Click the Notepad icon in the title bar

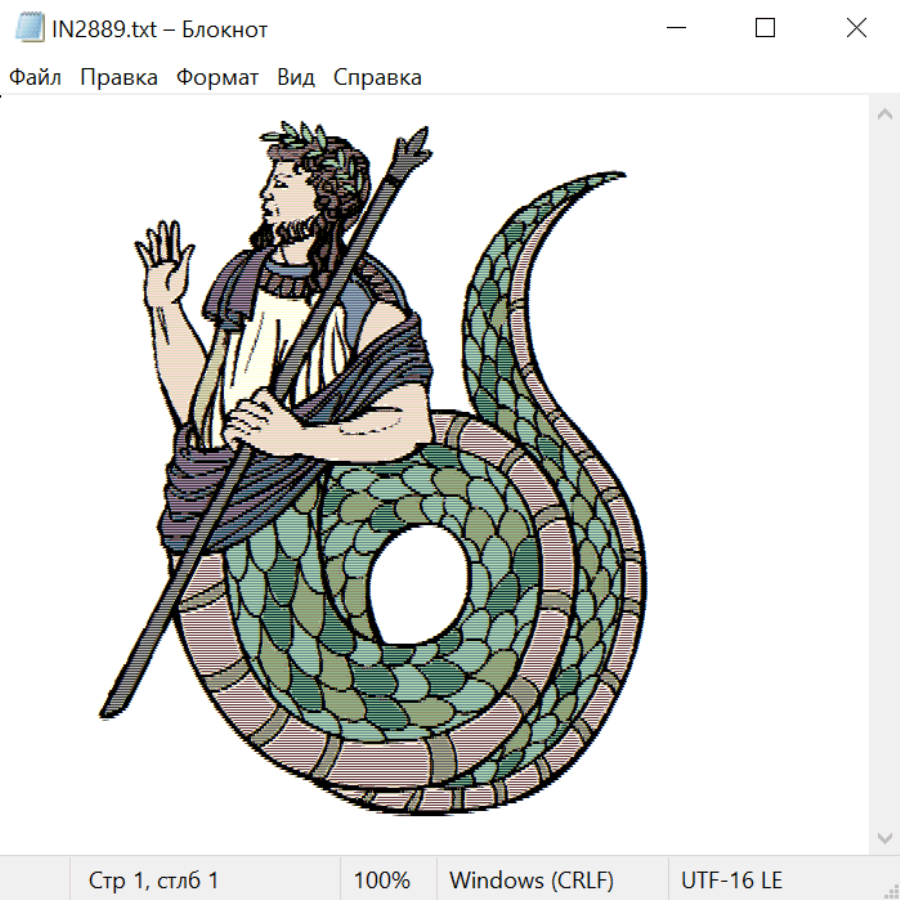pyautogui.click(x=30, y=29)
